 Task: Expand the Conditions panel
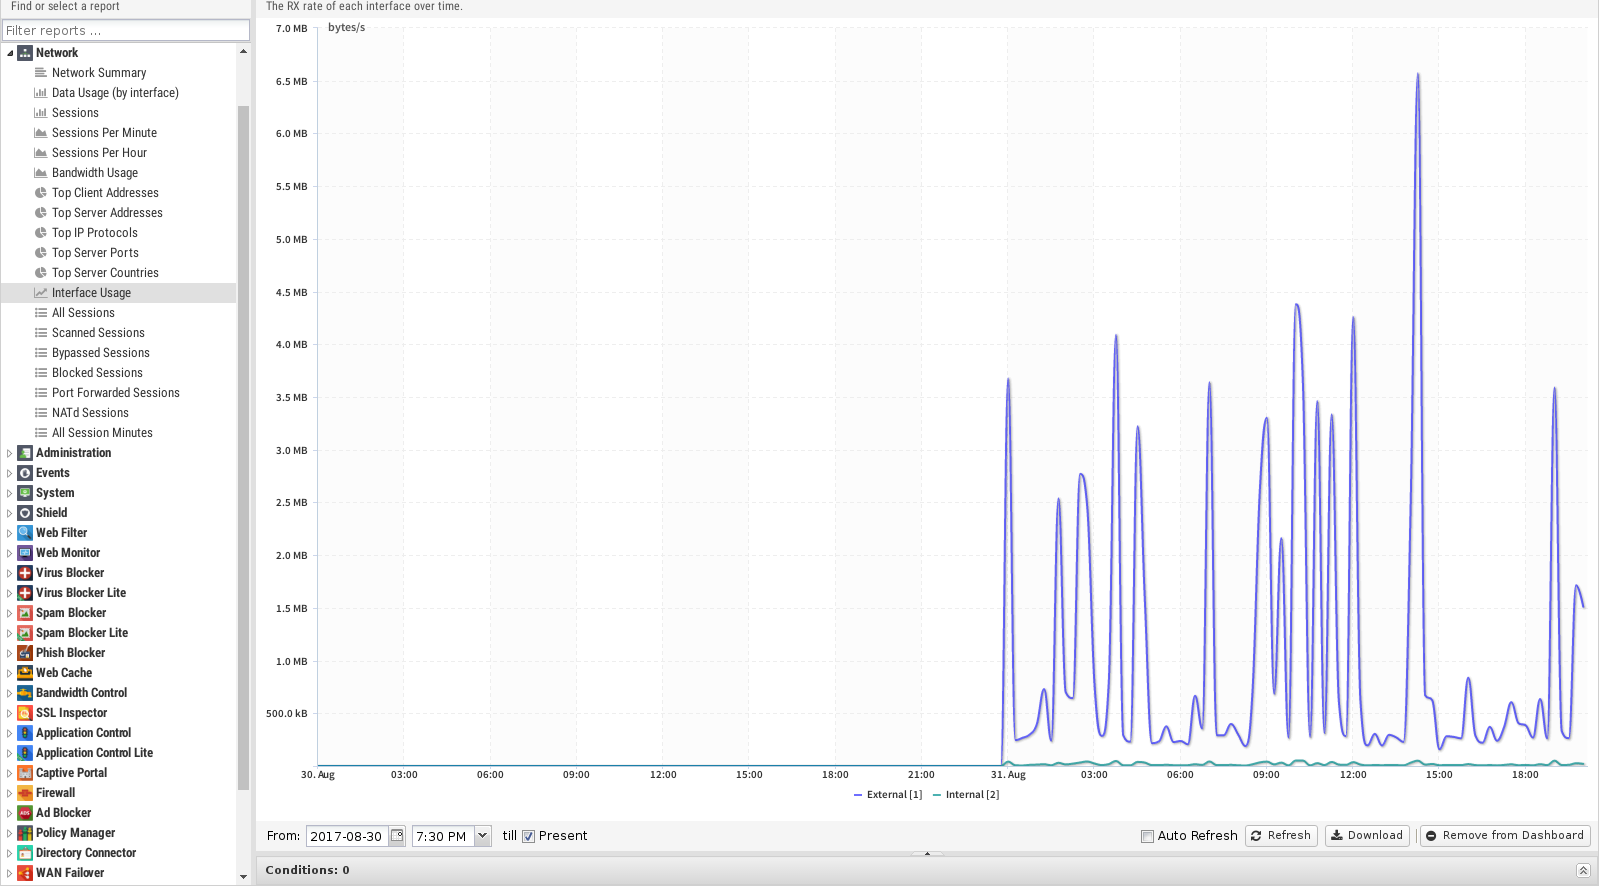coord(1583,870)
